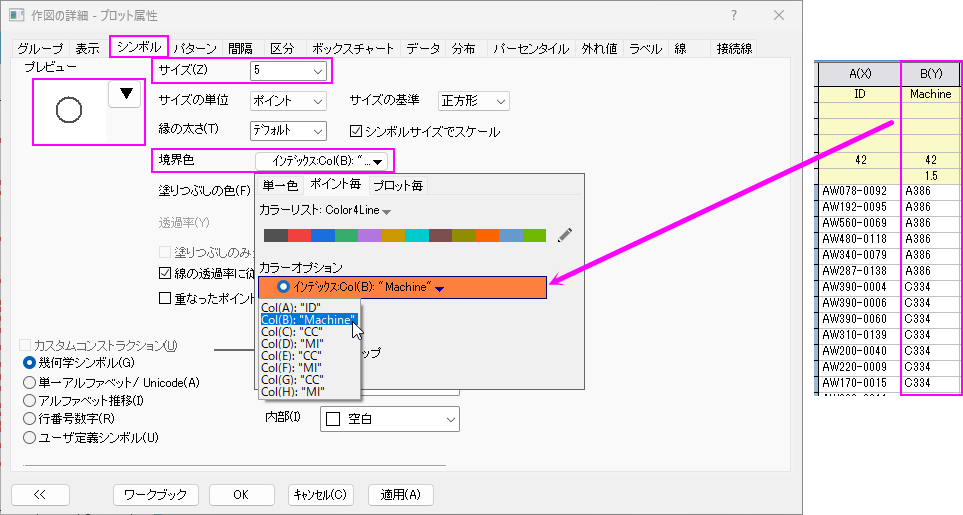Choose Col(B): "Machine" from list
Image resolution: width=963 pixels, height=515 pixels.
click(x=309, y=320)
